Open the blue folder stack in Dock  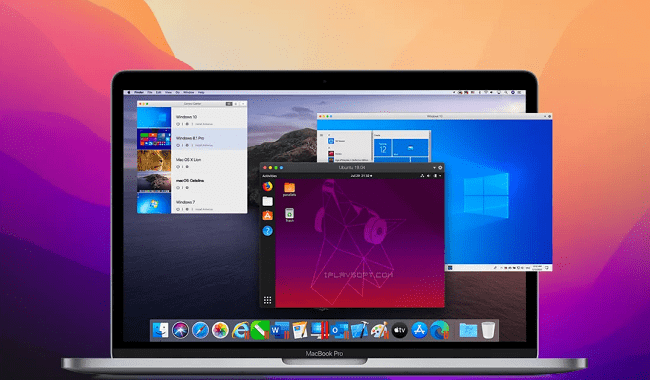click(x=468, y=330)
